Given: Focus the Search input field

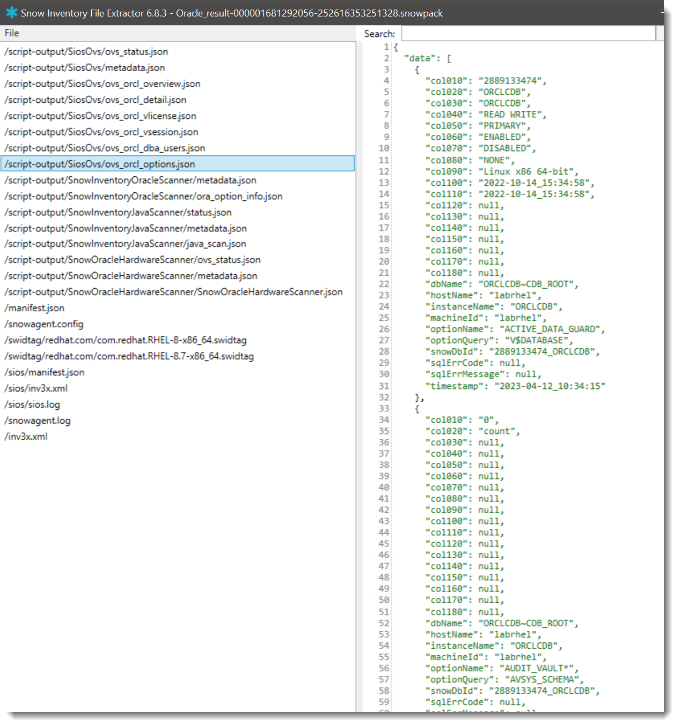Looking at the screenshot, I should click(x=528, y=33).
